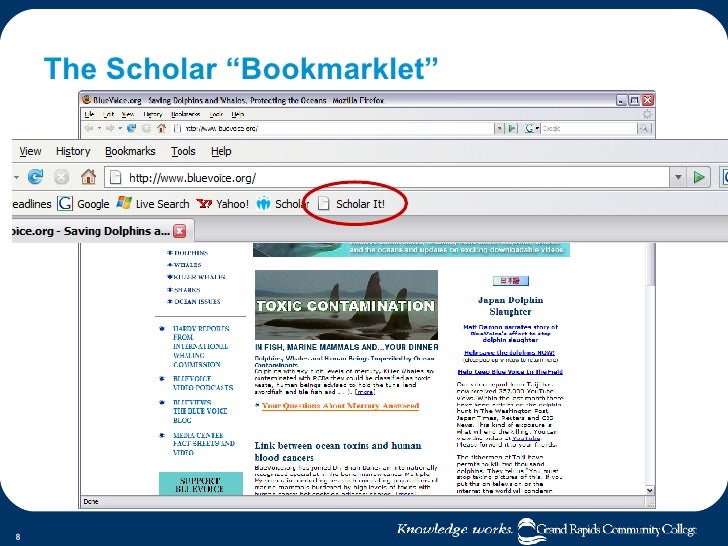Click Link between ocean toxins heading
Screen dimensions: 728x546
tap(338, 451)
